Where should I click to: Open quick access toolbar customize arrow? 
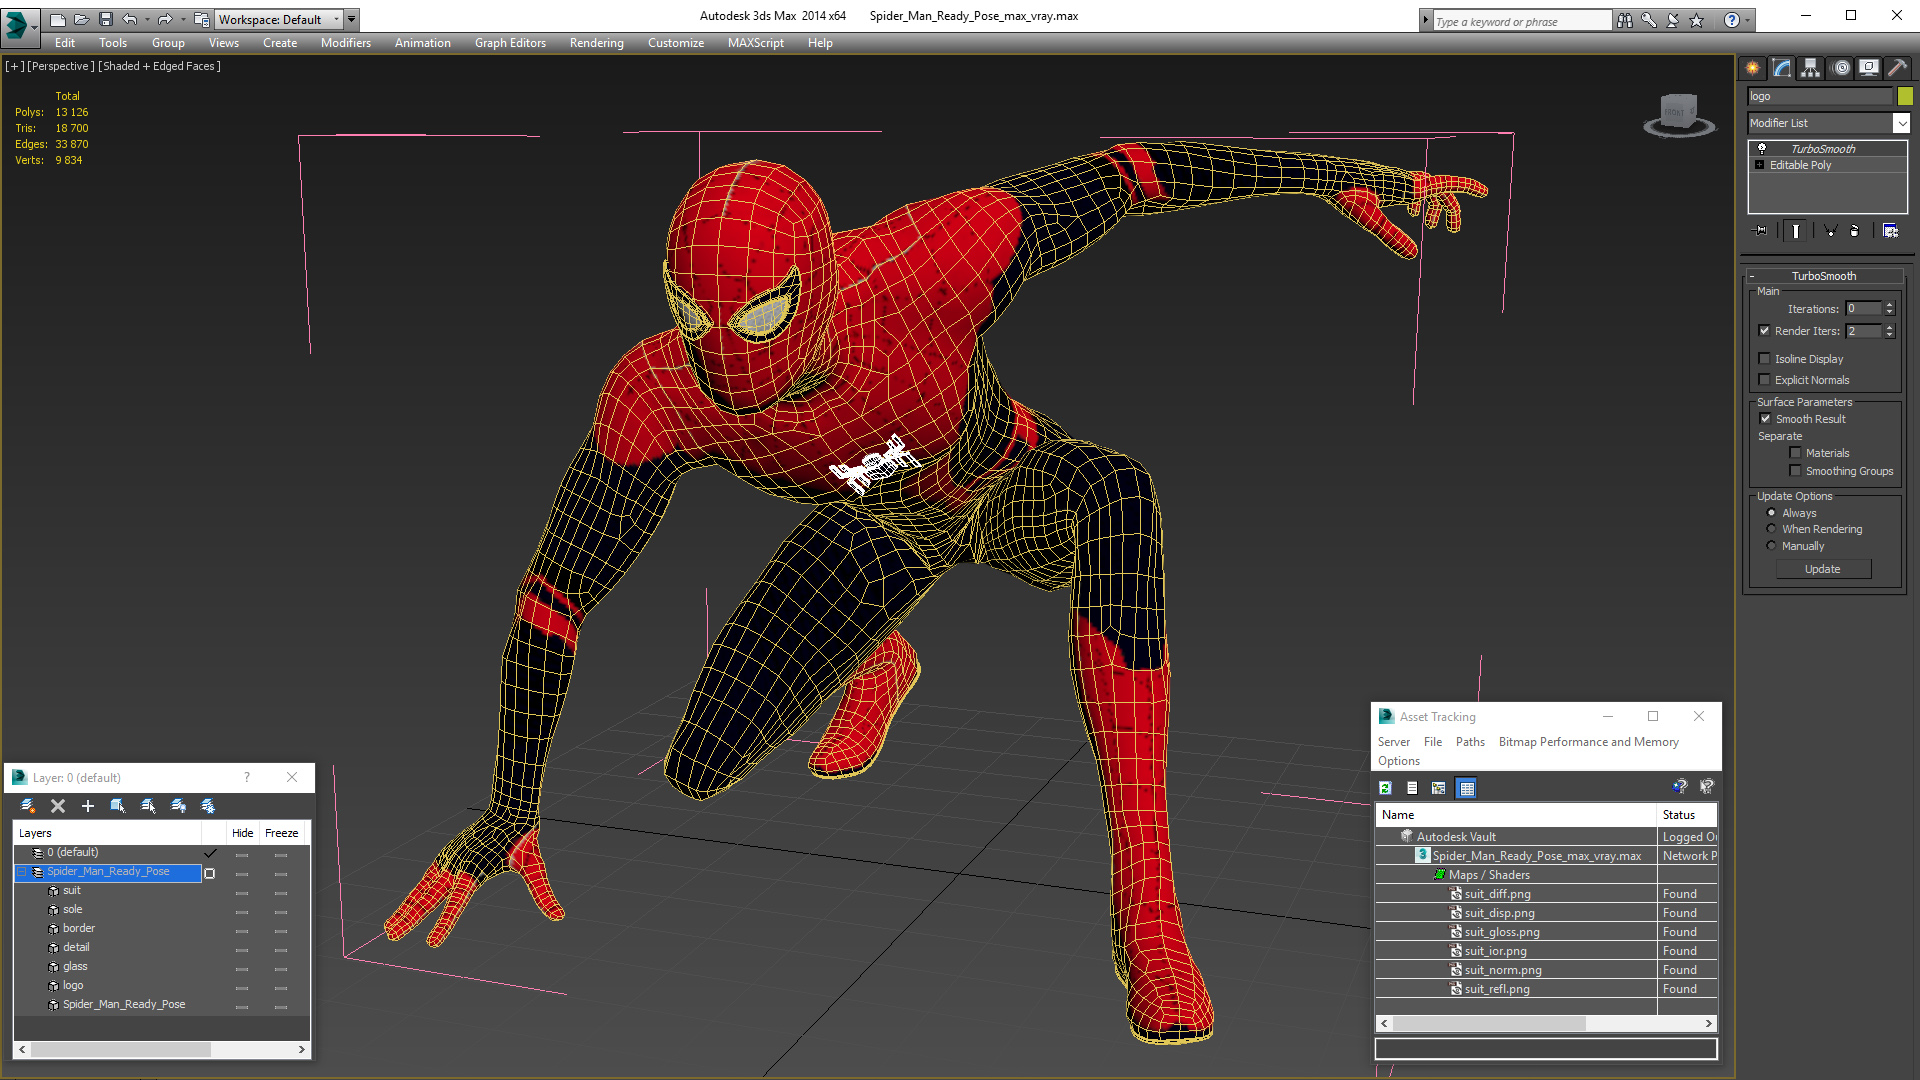tap(352, 19)
